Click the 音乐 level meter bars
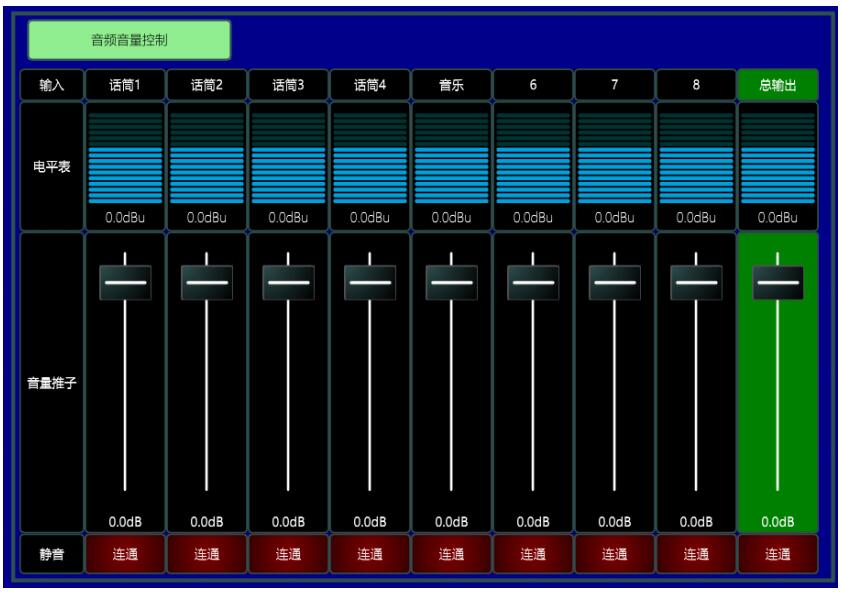 [452, 158]
